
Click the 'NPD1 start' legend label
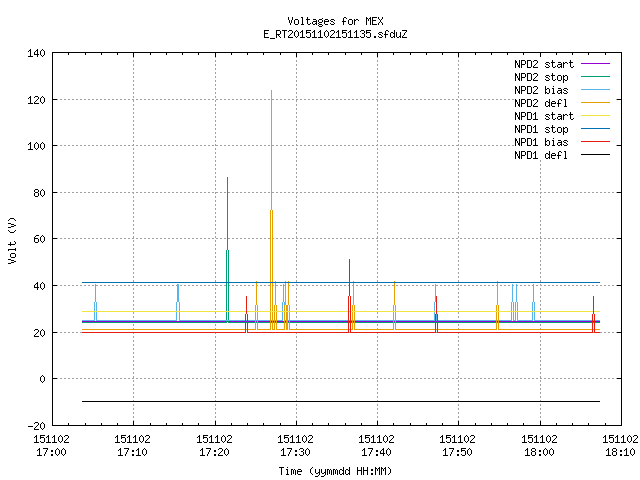544,116
